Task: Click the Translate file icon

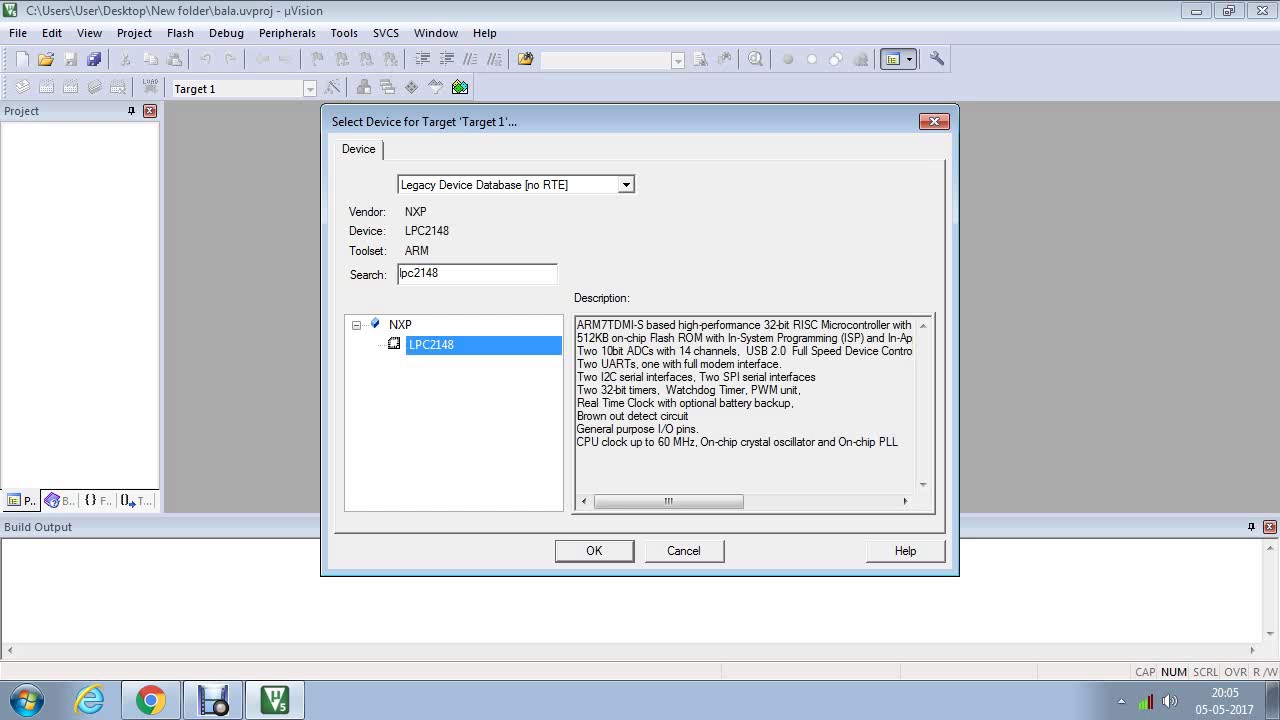Action: (22, 88)
